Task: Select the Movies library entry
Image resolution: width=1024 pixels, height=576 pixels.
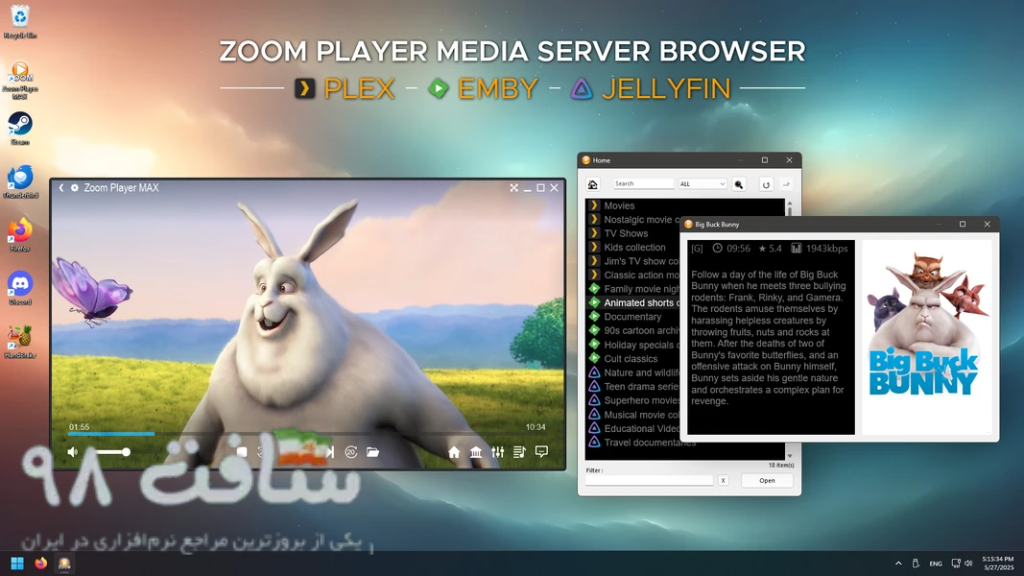Action: [x=684, y=205]
